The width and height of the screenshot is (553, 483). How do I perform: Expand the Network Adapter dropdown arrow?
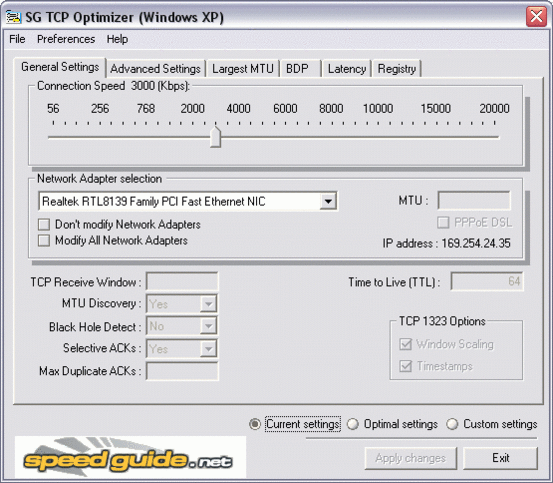coord(328,201)
